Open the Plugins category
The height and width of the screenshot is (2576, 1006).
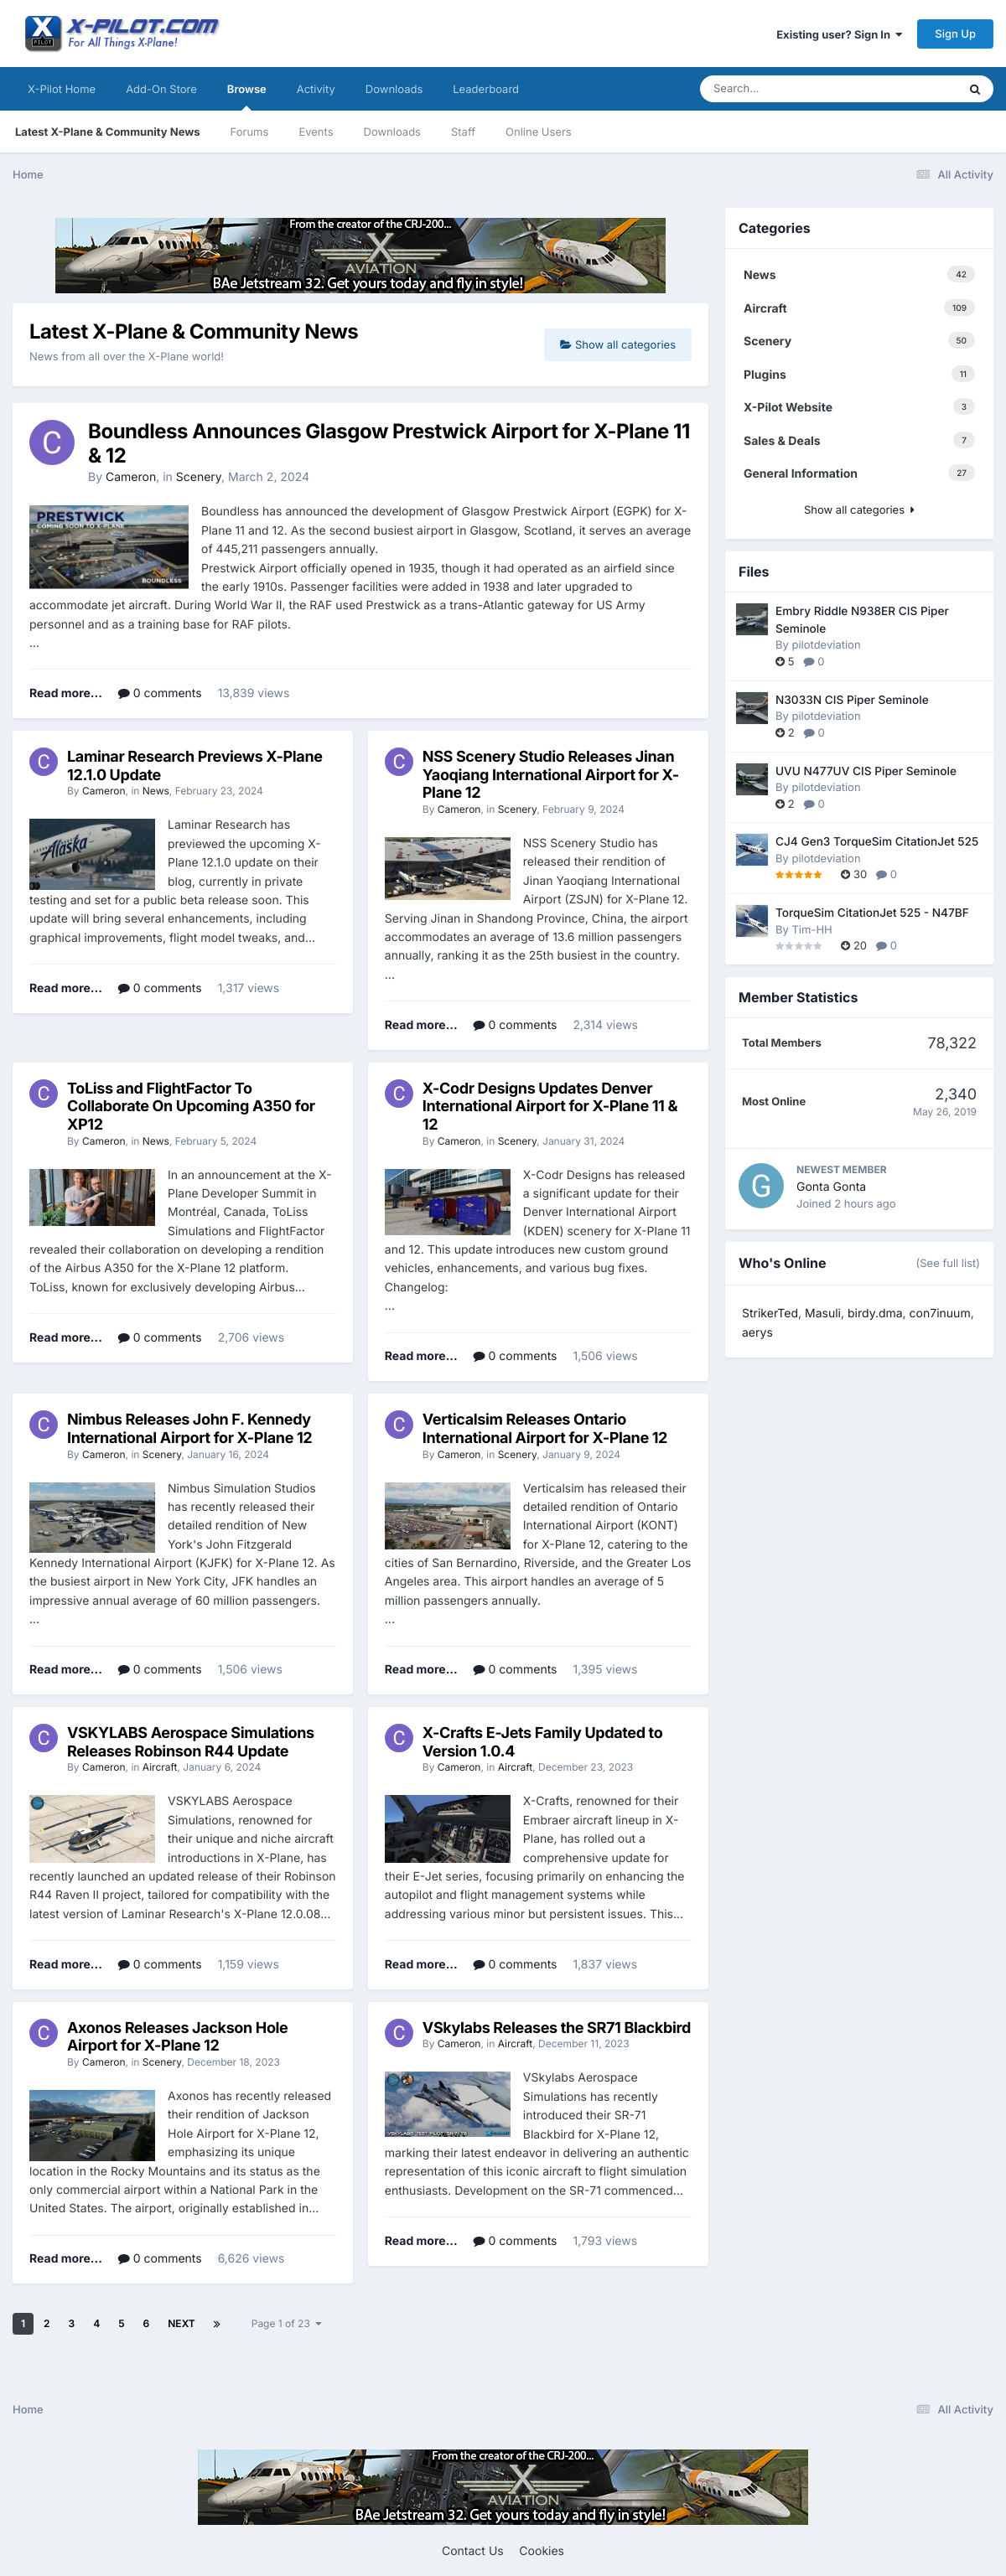pyautogui.click(x=764, y=375)
